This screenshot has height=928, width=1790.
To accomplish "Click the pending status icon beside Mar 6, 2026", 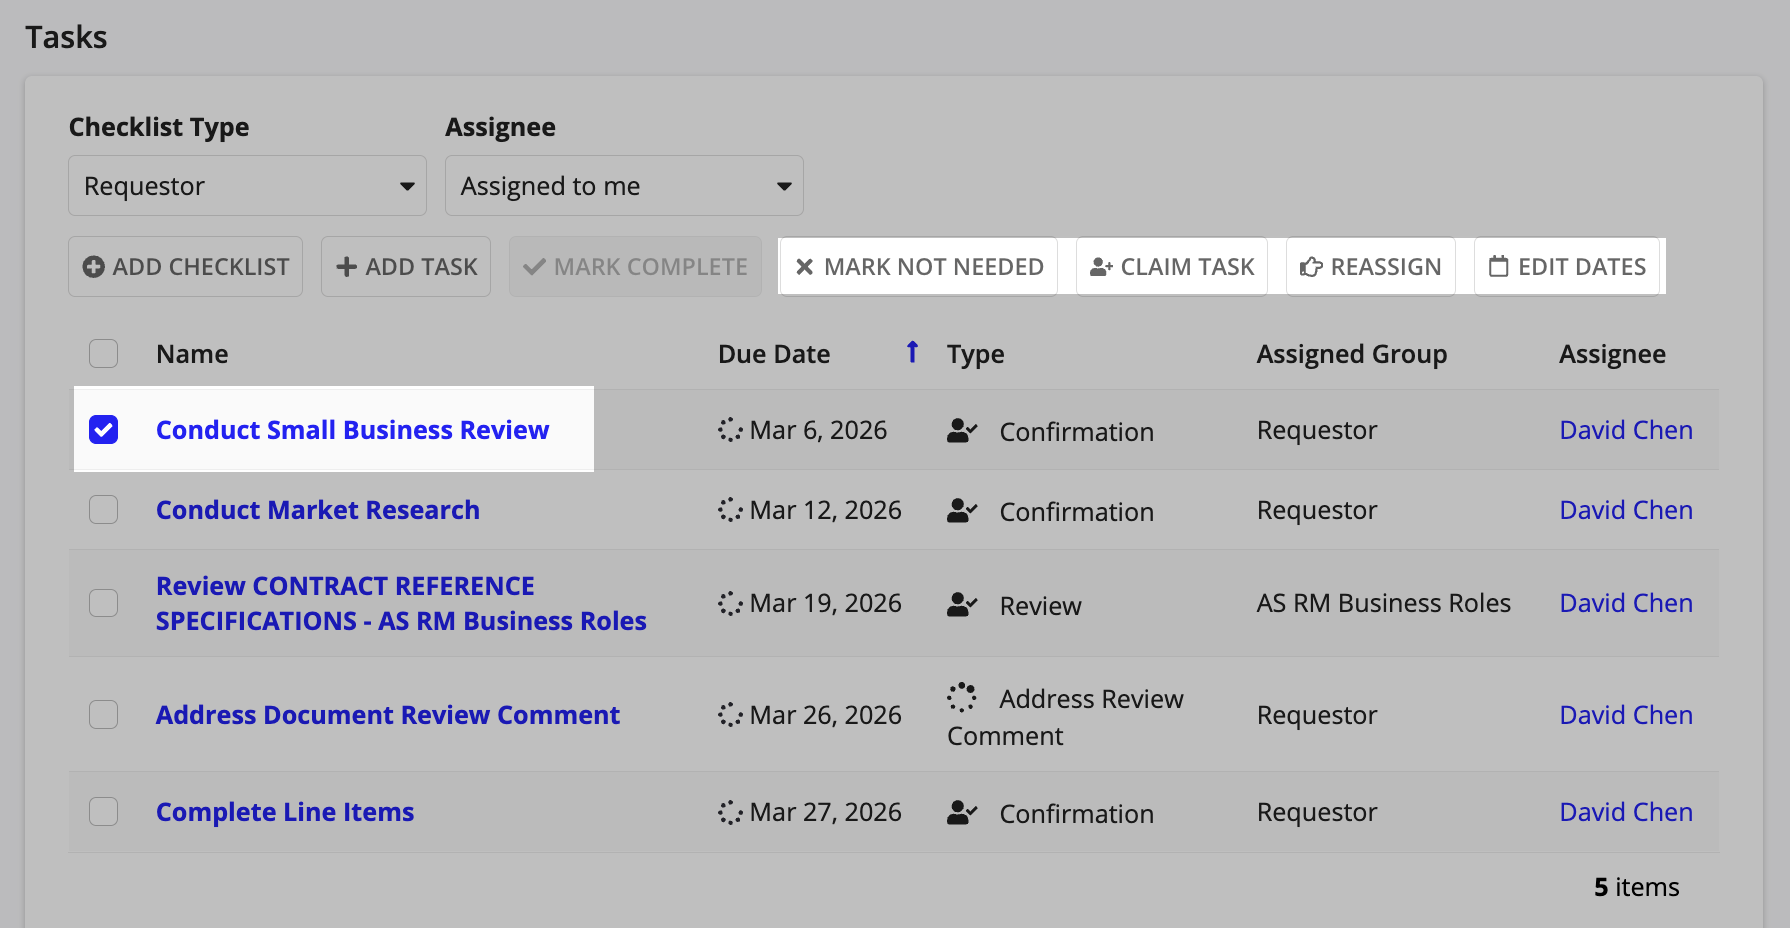I will click(730, 430).
